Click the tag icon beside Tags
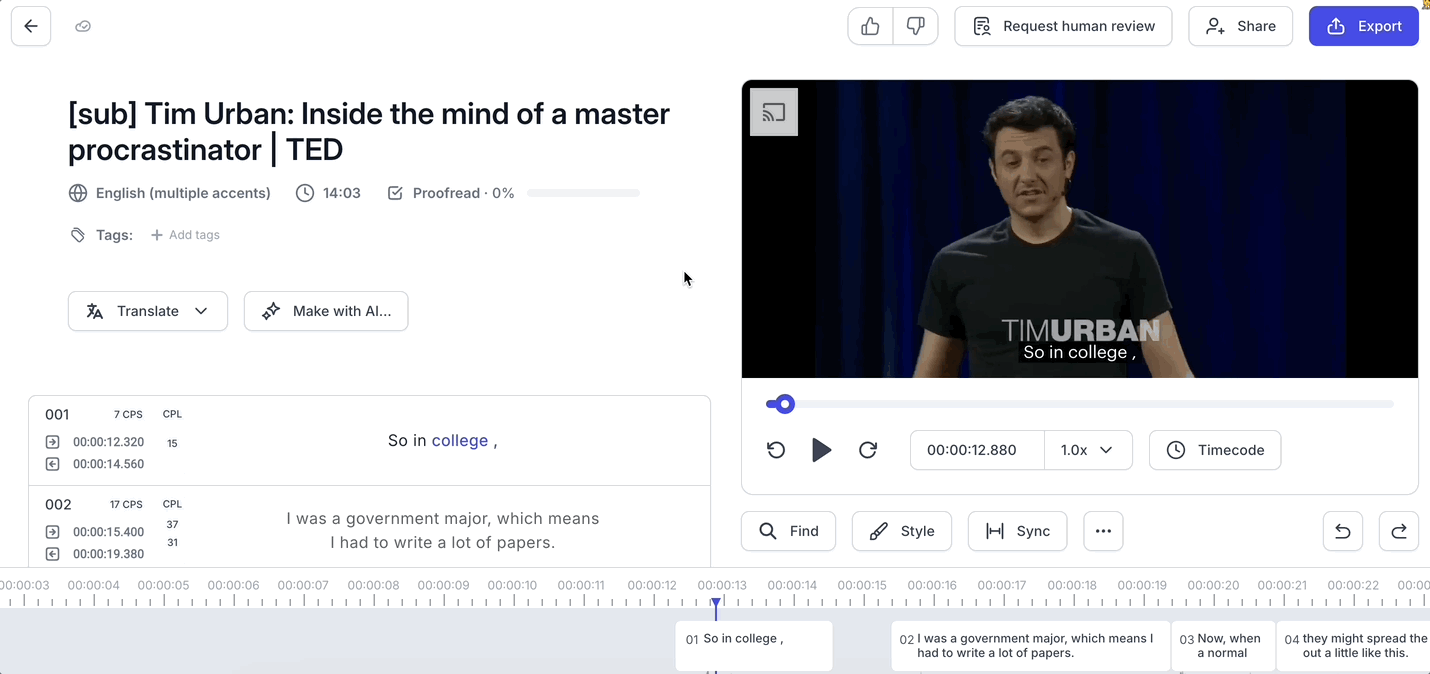Viewport: 1430px width, 674px height. tap(78, 235)
